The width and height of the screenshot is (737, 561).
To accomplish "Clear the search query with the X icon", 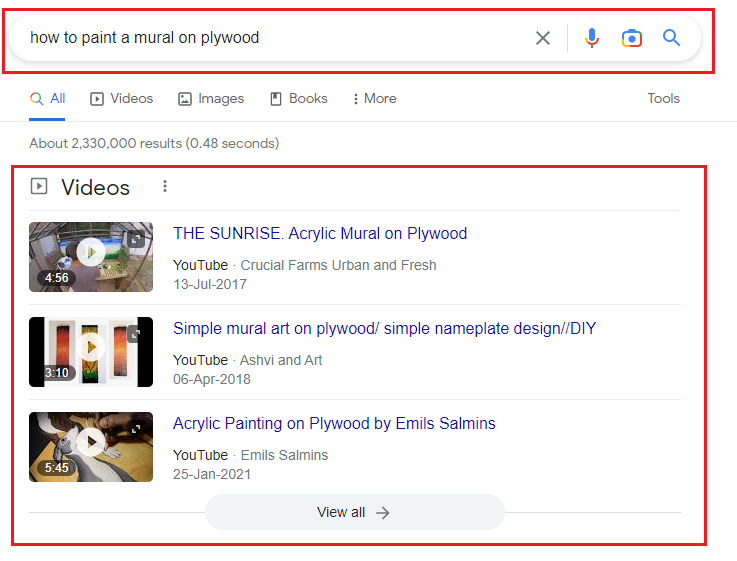I will point(543,38).
